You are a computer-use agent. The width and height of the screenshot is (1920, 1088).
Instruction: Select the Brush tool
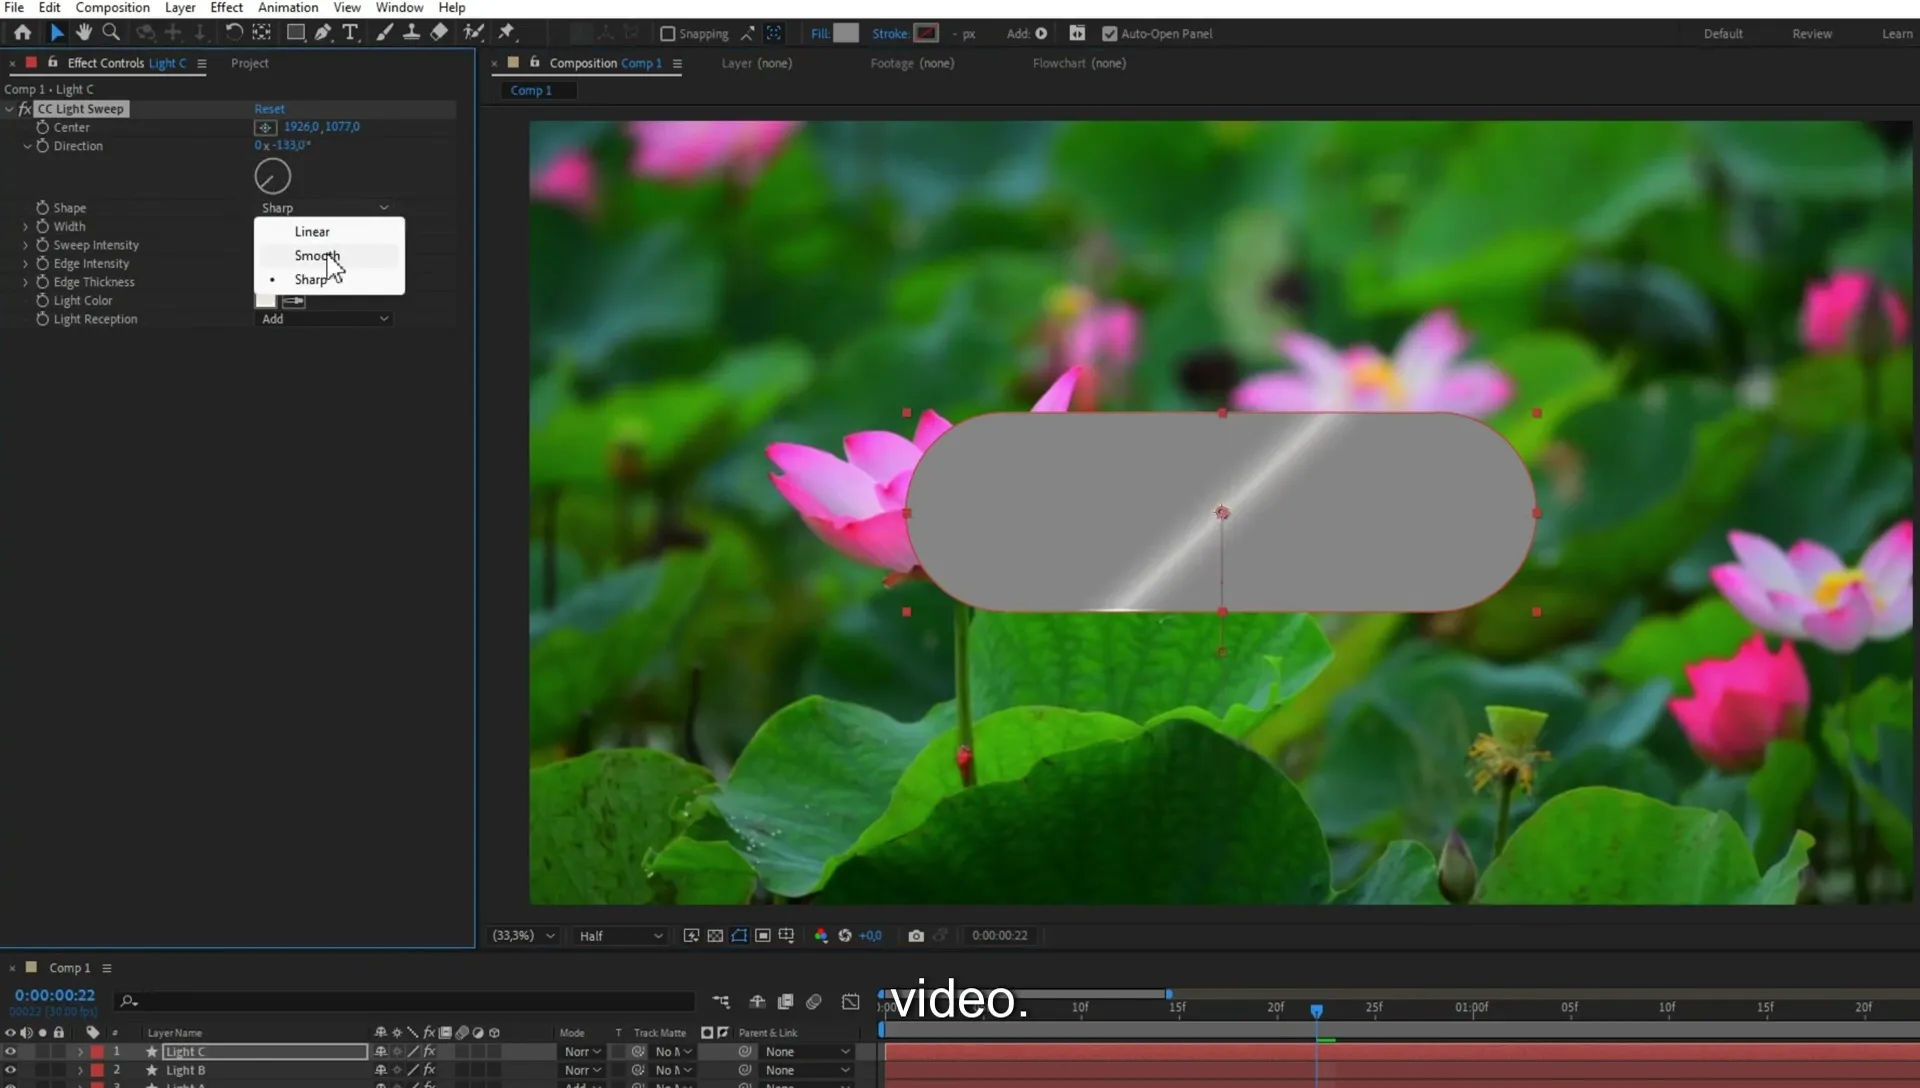[384, 33]
